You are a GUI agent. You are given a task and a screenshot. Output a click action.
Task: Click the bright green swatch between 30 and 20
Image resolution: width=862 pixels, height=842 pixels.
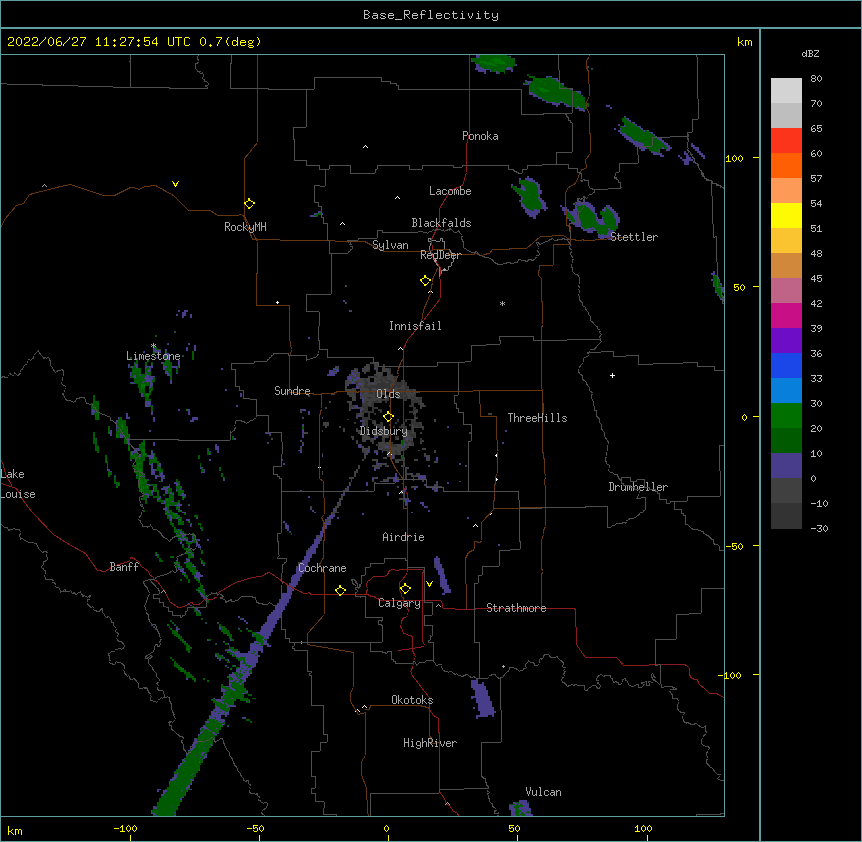[x=786, y=416]
